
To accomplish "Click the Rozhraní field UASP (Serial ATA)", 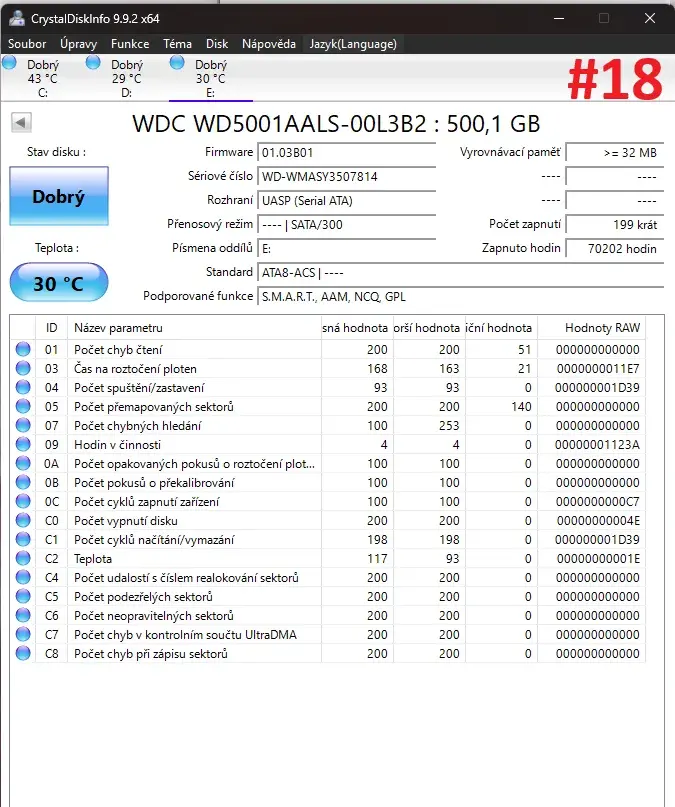I will (x=346, y=201).
